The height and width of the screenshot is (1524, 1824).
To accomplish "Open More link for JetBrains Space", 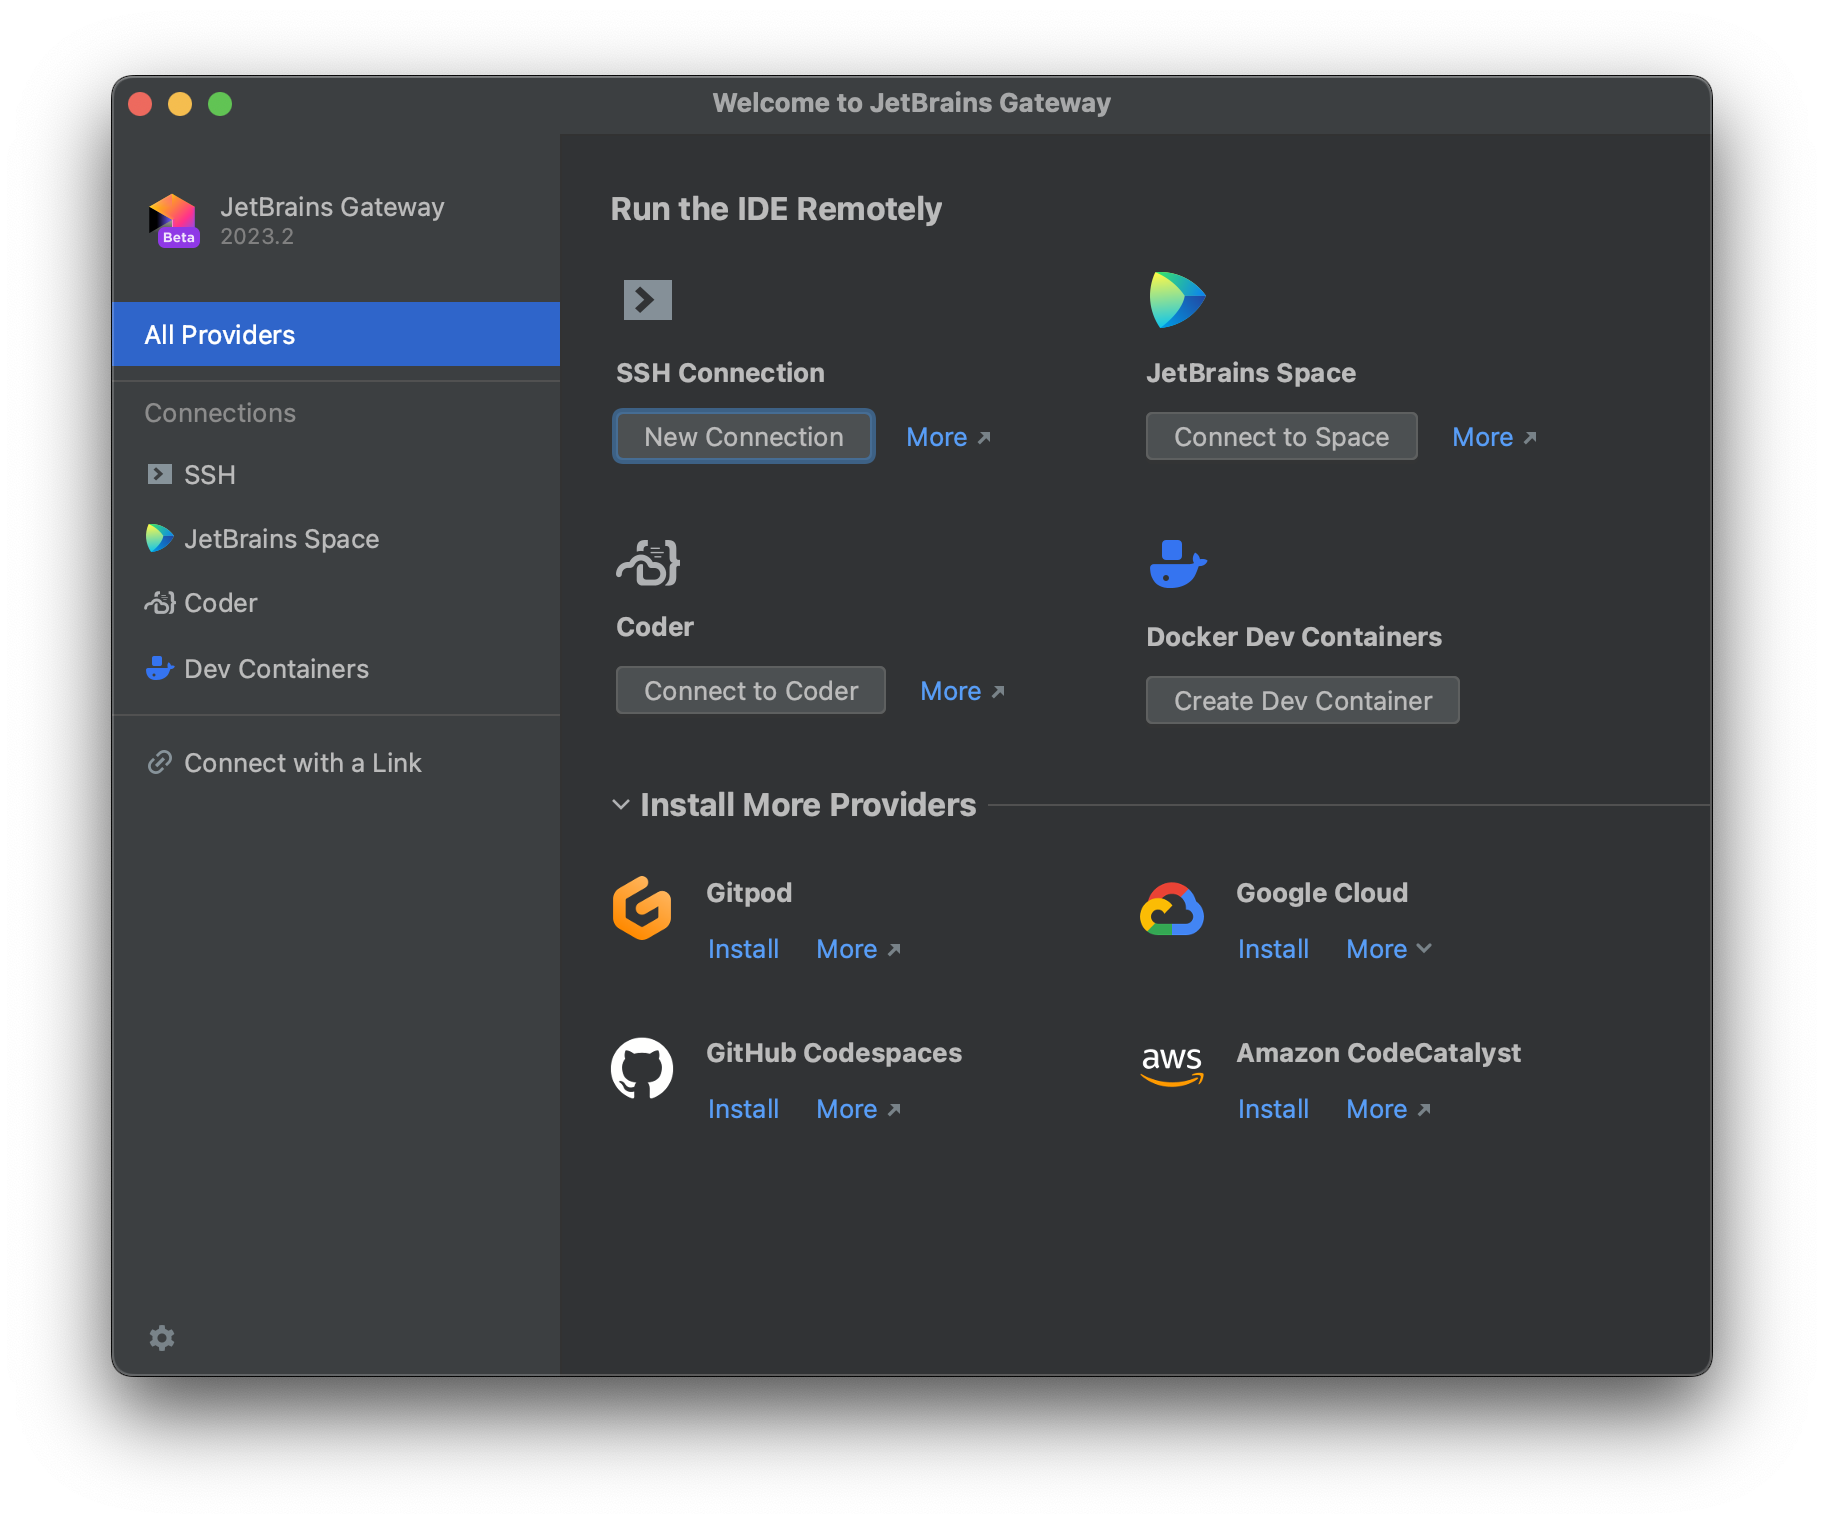I will click(x=1494, y=437).
